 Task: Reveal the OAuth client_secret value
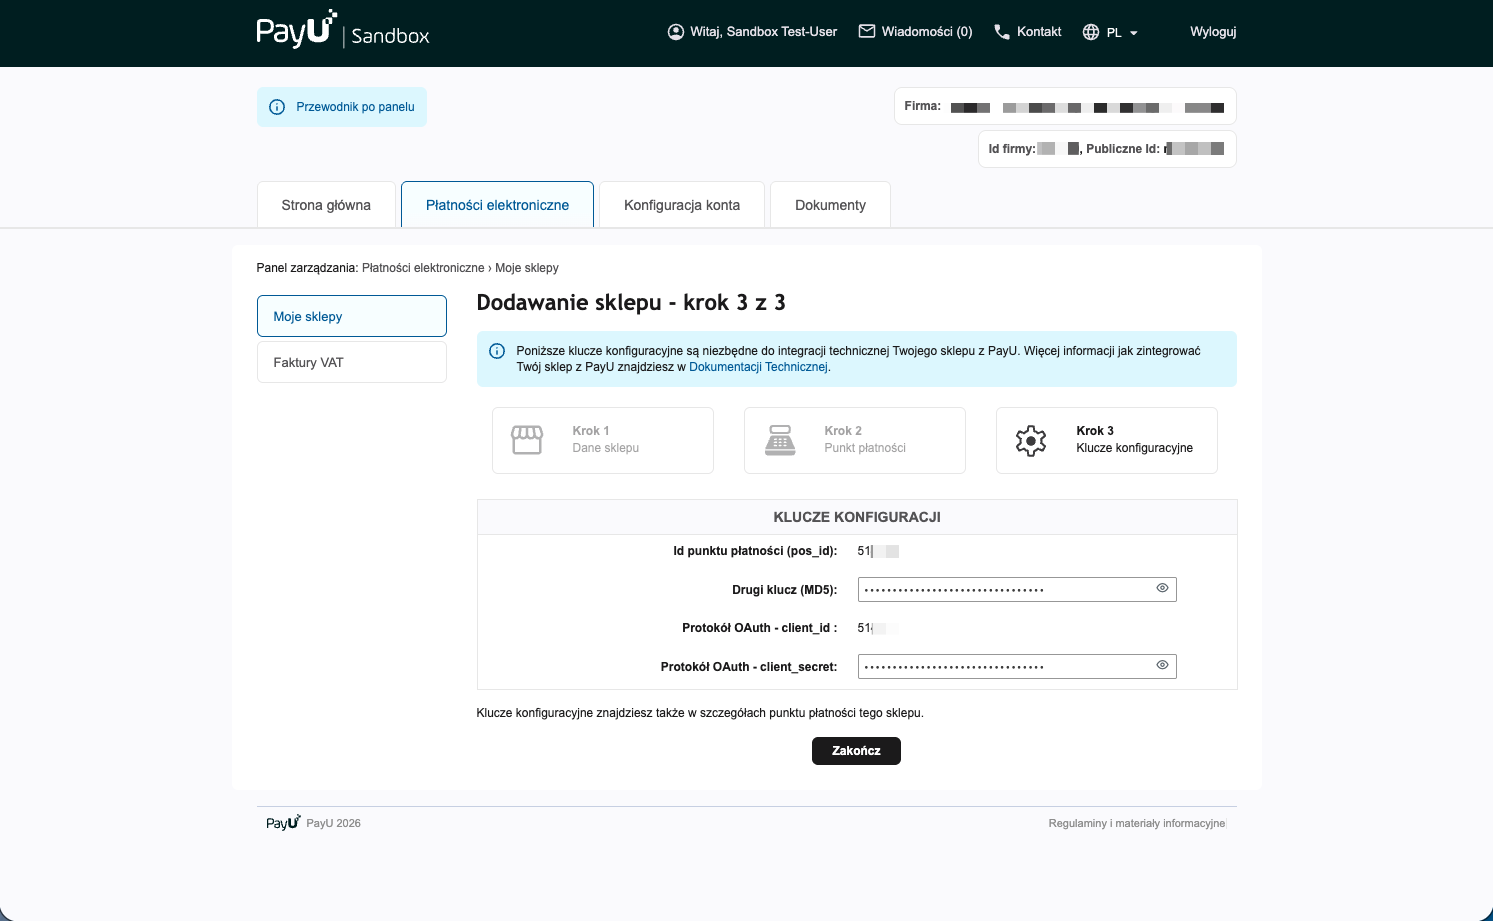1162,665
